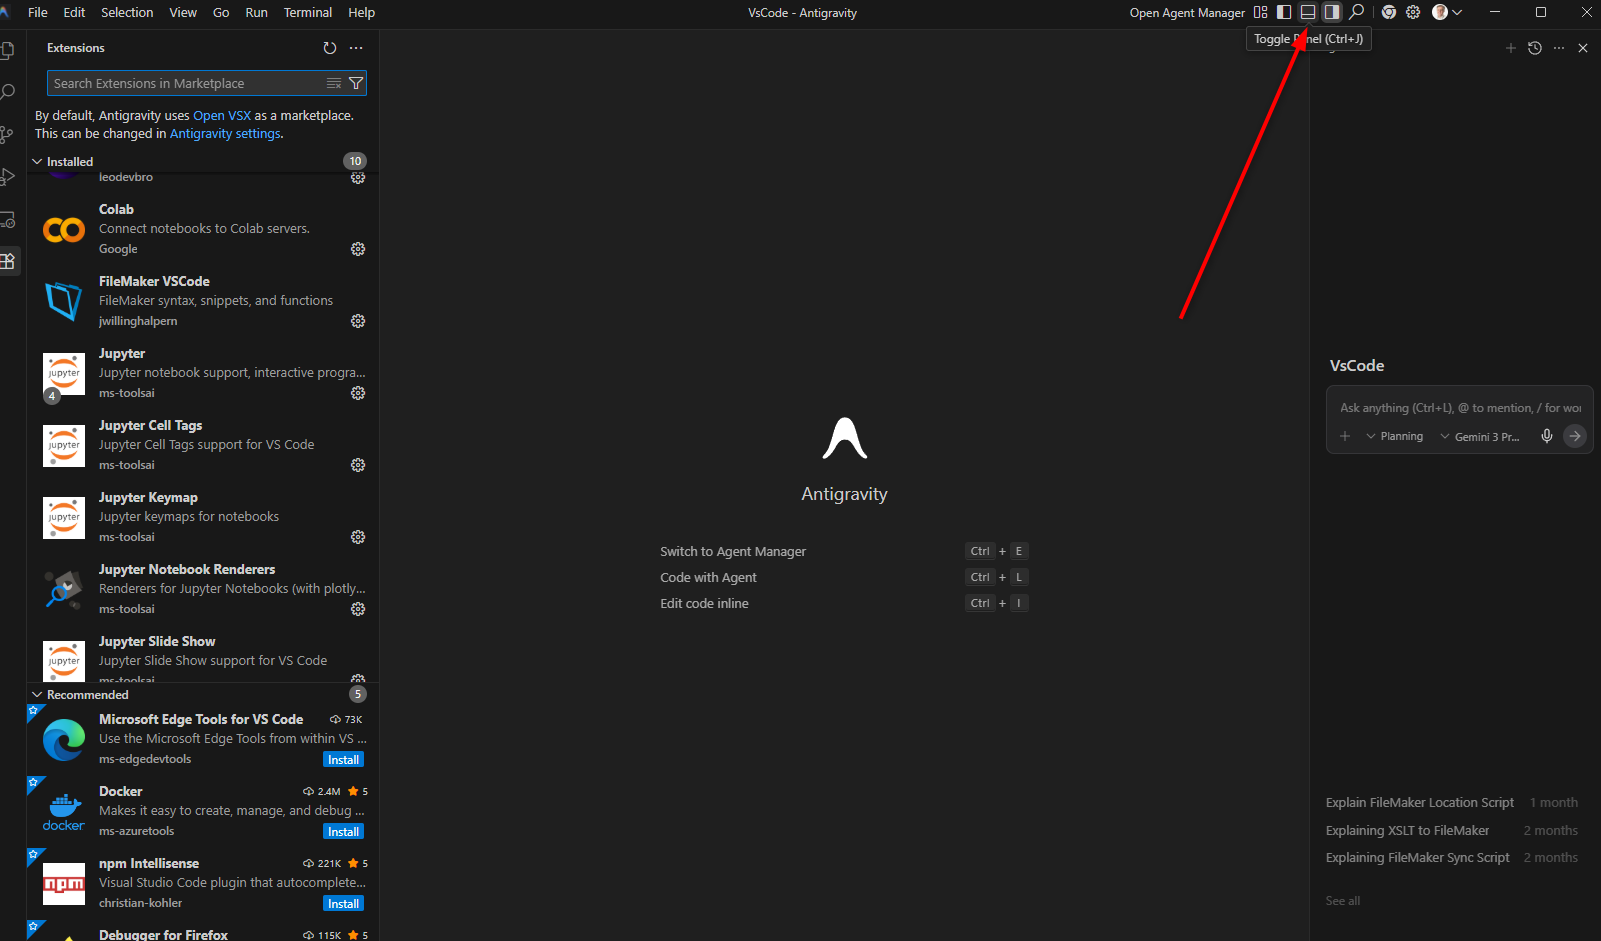Click the Colab extension manage gear
This screenshot has width=1601, height=941.
click(x=358, y=249)
